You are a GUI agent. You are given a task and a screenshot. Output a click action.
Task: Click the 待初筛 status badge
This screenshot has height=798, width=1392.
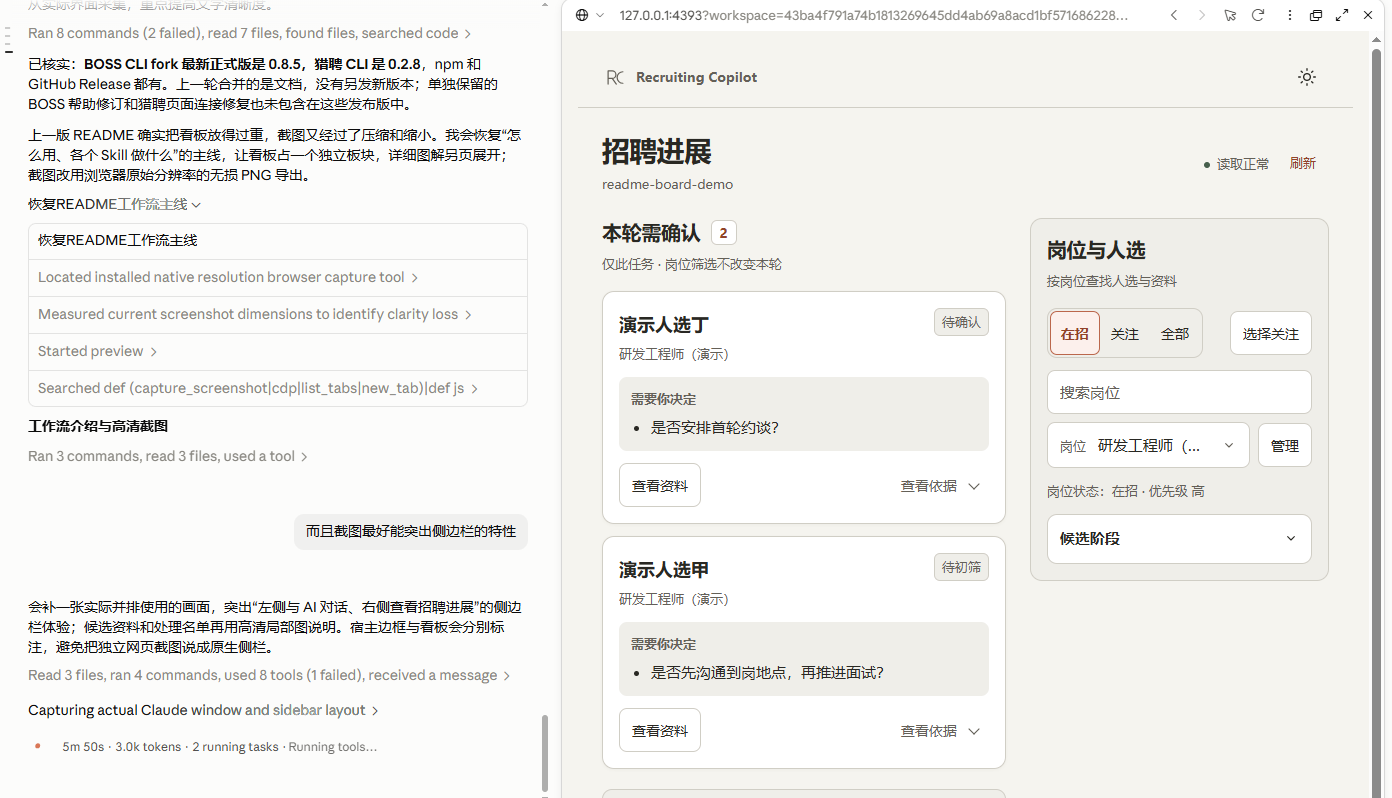[x=961, y=567]
